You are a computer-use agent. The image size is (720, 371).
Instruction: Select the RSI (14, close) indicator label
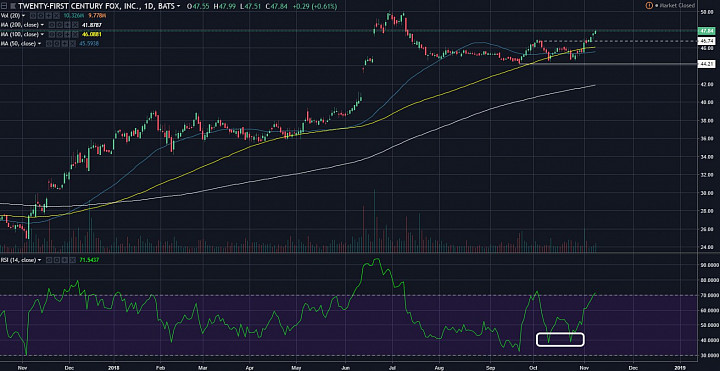click(18, 260)
